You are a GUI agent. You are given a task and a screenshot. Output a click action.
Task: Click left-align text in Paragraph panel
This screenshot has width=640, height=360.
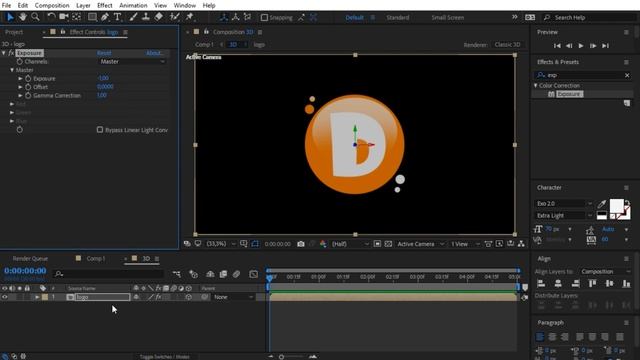point(540,337)
